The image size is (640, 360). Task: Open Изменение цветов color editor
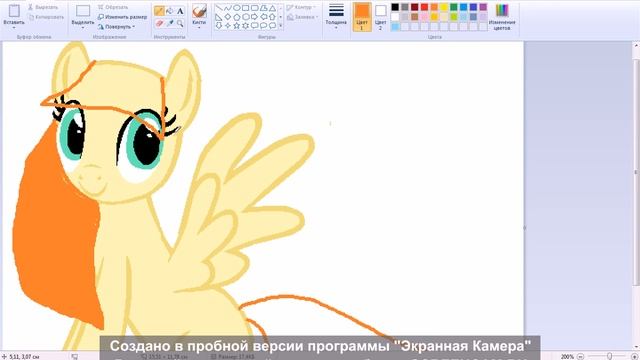(x=502, y=17)
